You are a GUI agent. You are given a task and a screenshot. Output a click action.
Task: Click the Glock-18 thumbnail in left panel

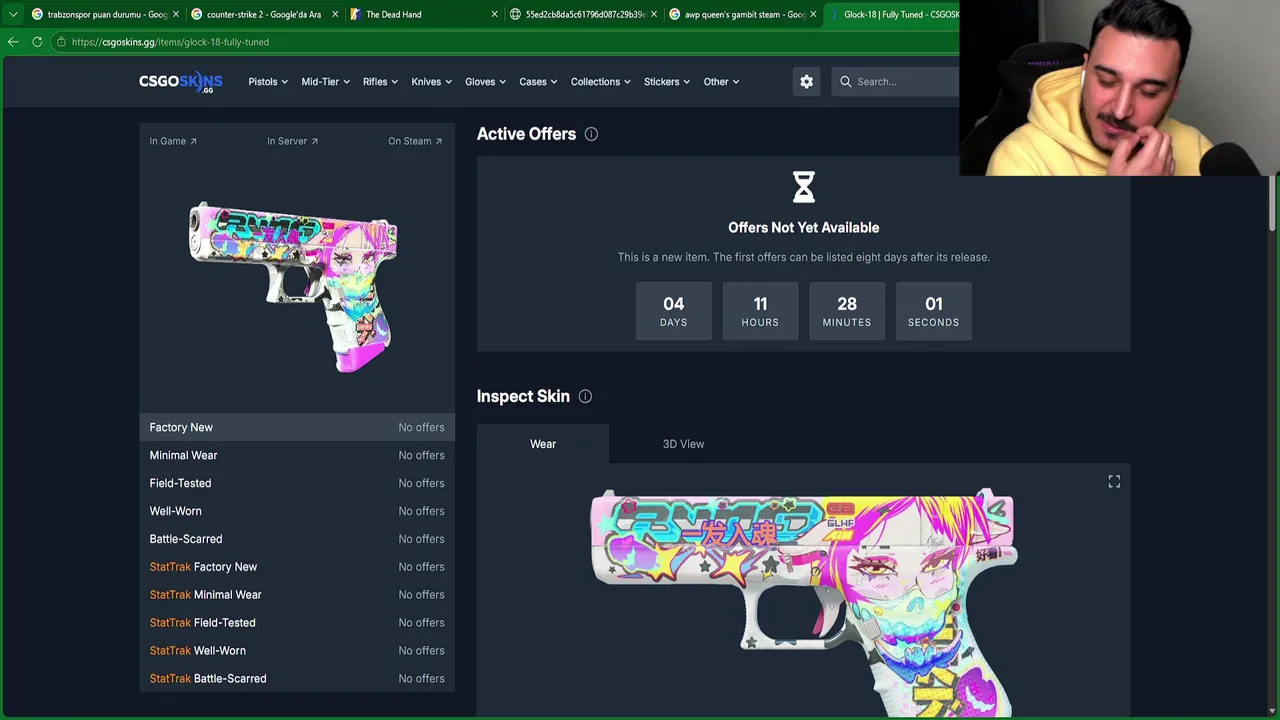click(x=294, y=287)
